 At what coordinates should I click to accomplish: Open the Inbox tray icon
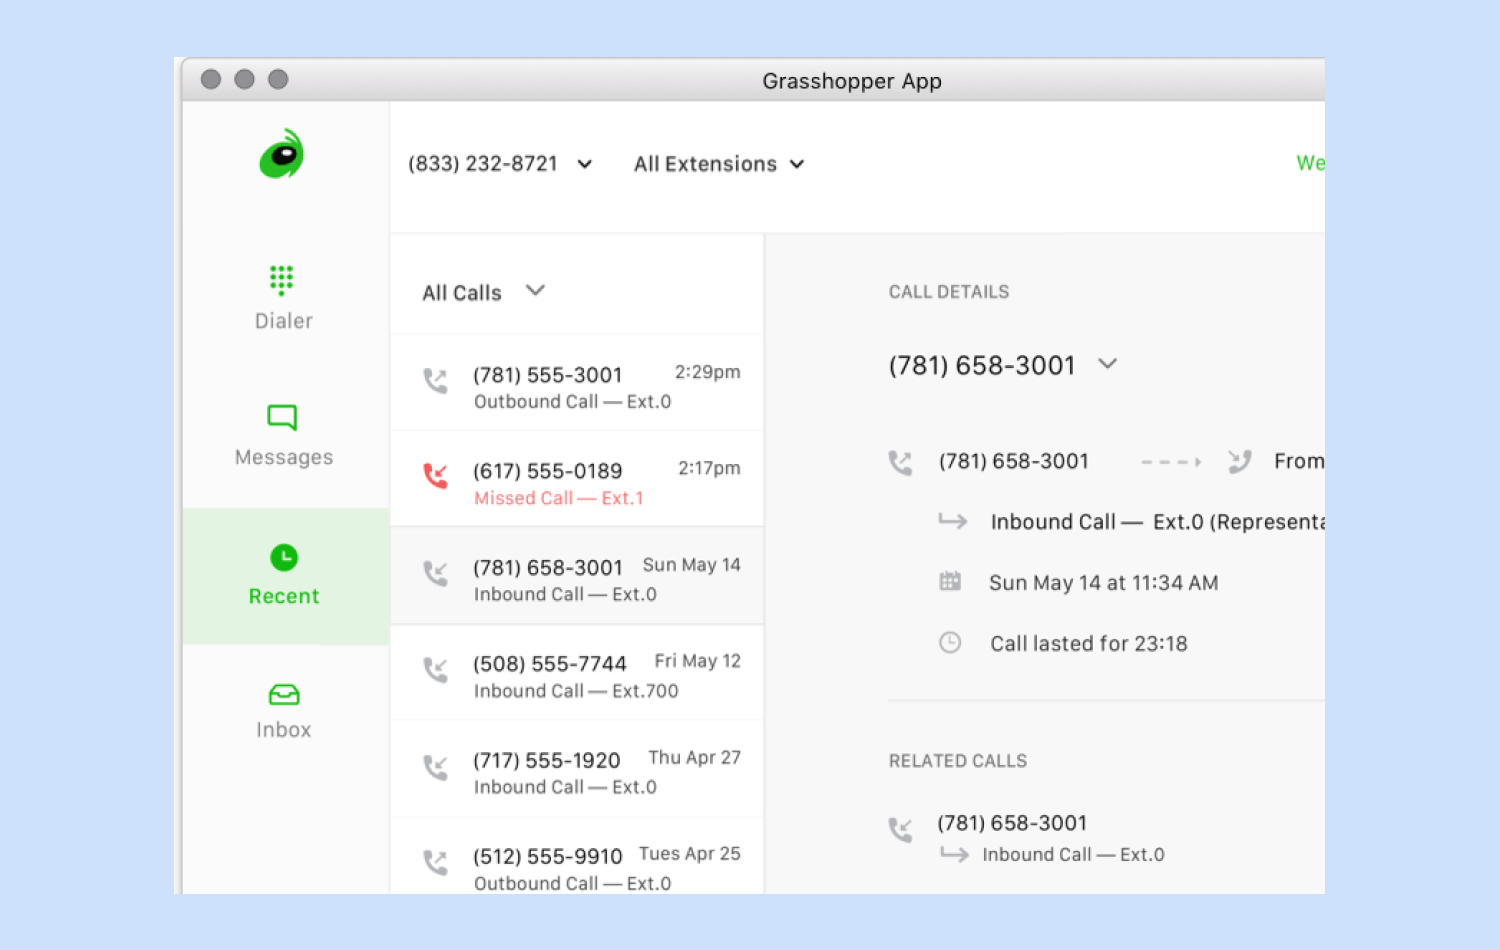283,695
